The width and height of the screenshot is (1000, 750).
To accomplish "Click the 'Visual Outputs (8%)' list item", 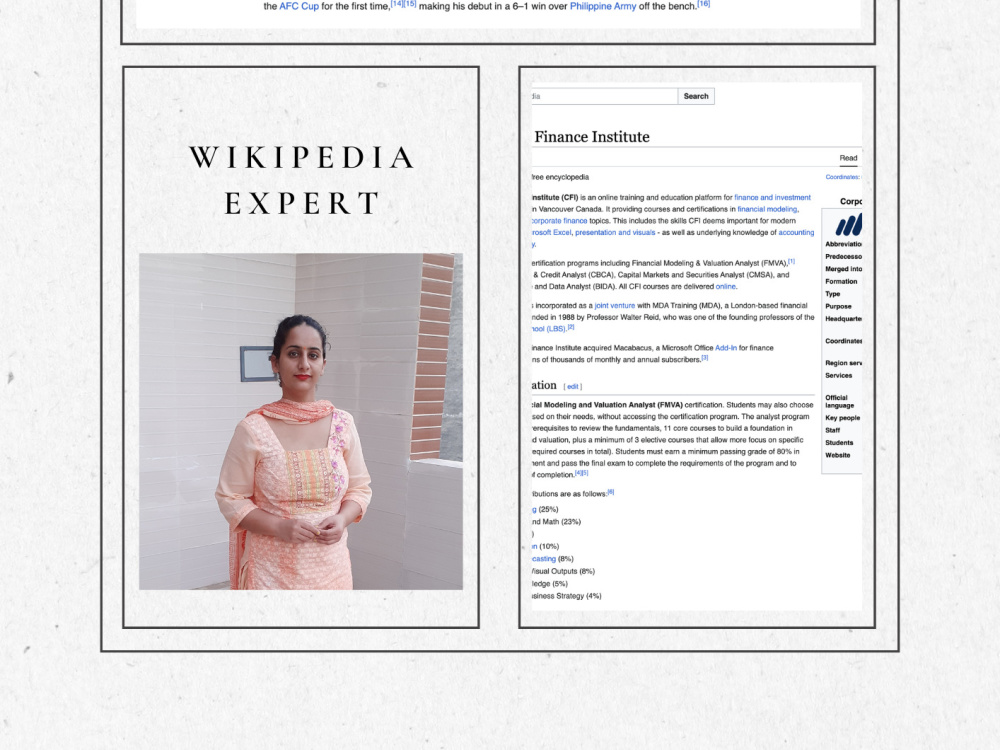I will click(563, 571).
